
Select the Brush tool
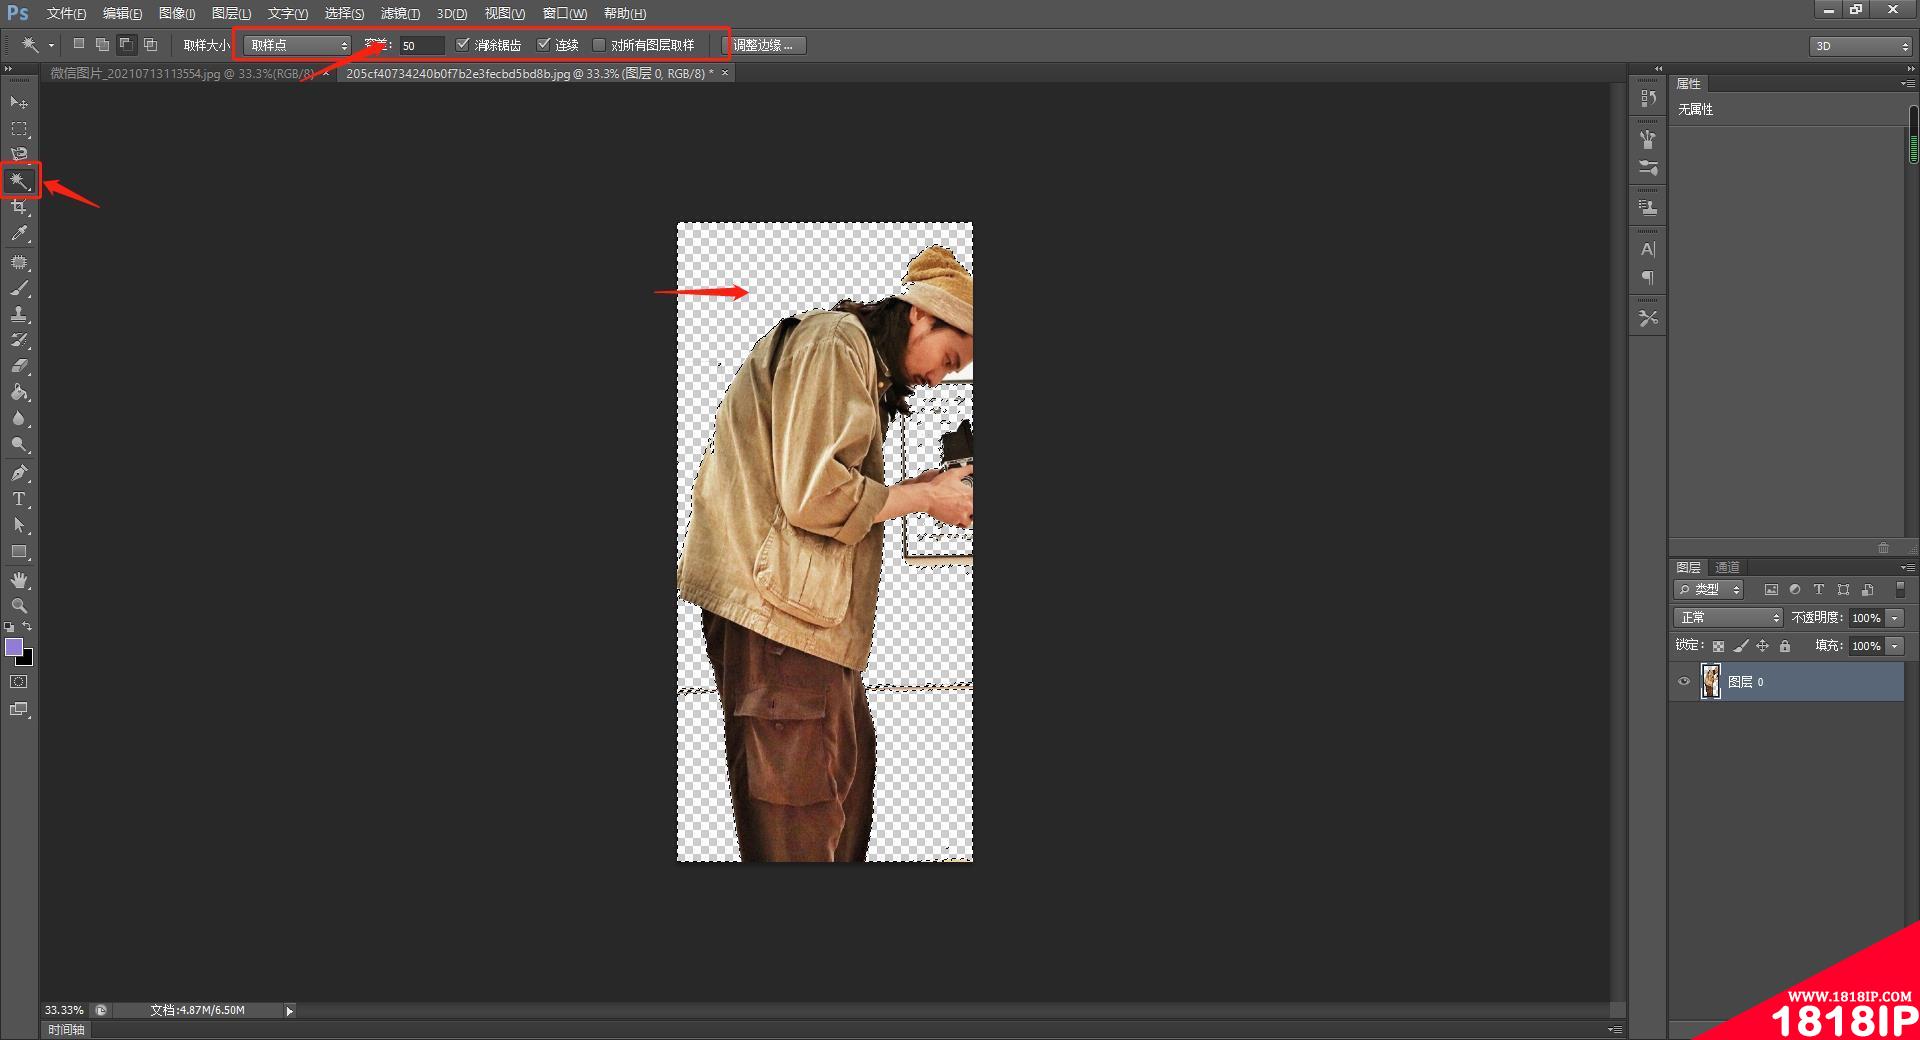click(x=19, y=288)
